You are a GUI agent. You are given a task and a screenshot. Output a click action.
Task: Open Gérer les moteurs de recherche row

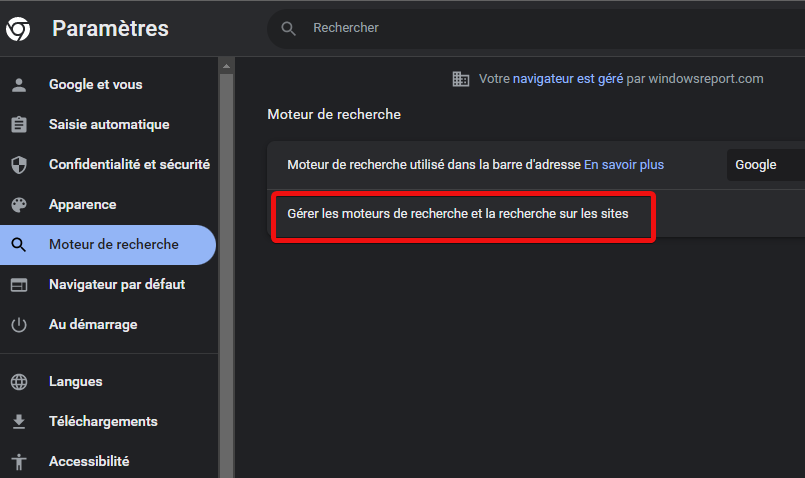[x=536, y=214]
